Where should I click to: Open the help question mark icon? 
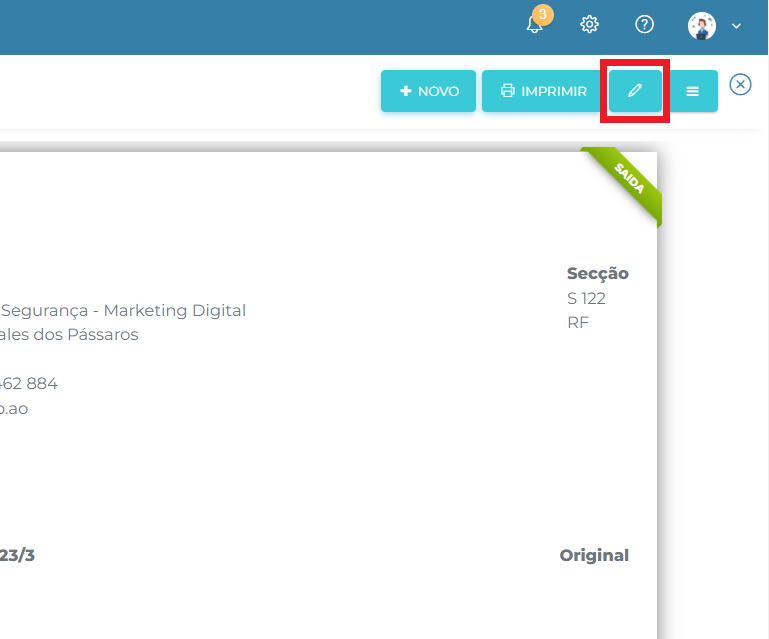coord(644,24)
